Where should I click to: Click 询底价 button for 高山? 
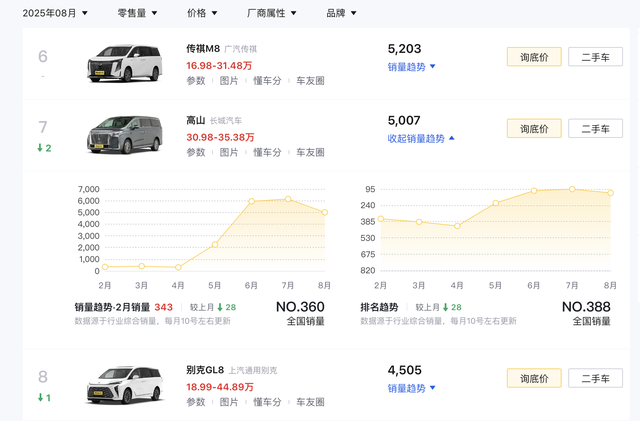534,129
